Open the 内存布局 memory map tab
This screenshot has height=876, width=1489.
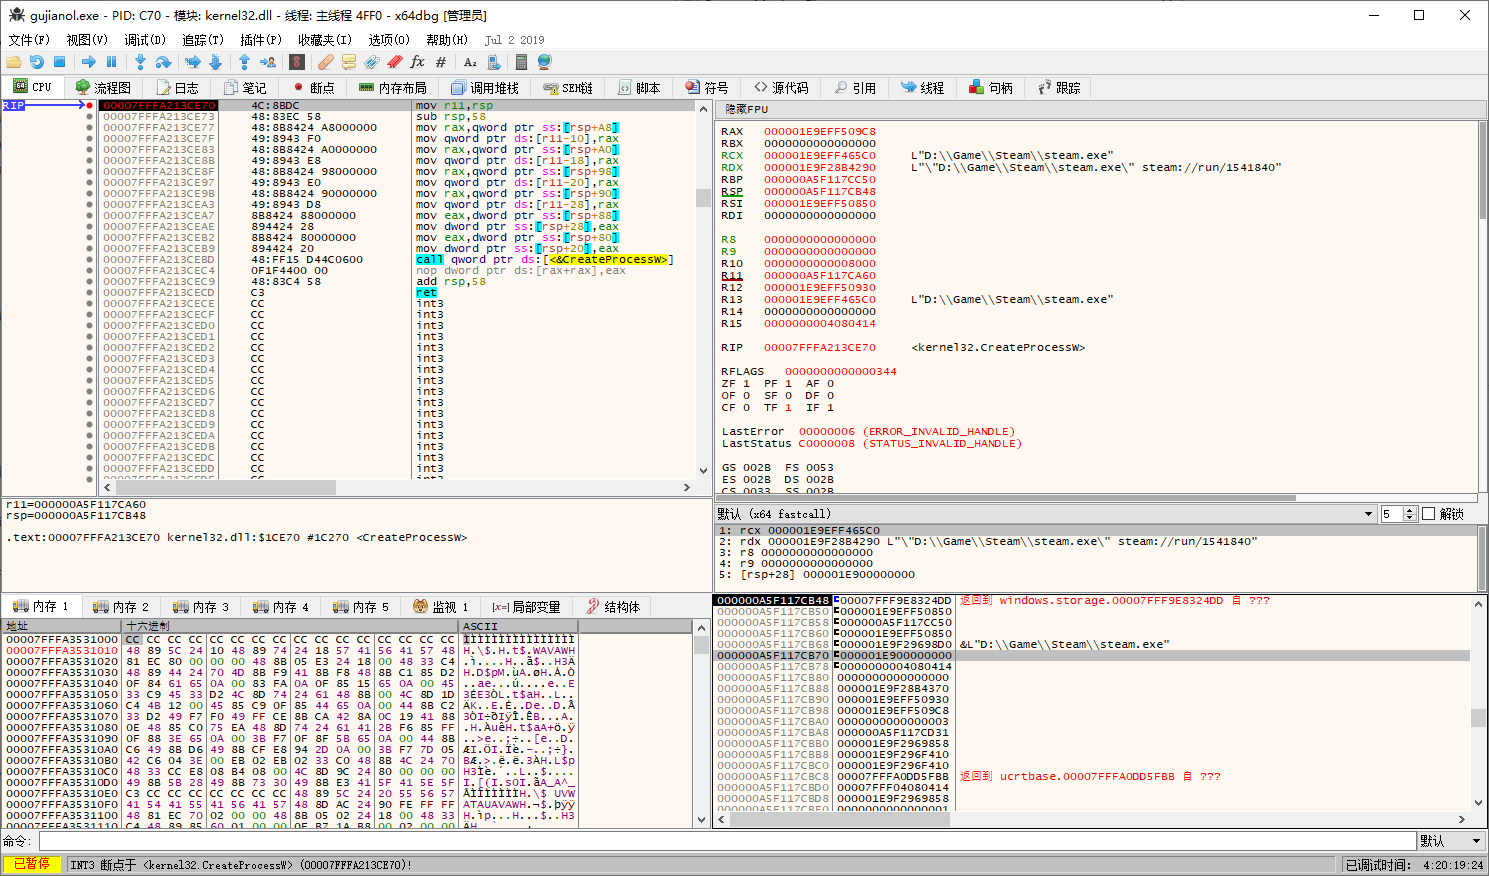pos(392,87)
